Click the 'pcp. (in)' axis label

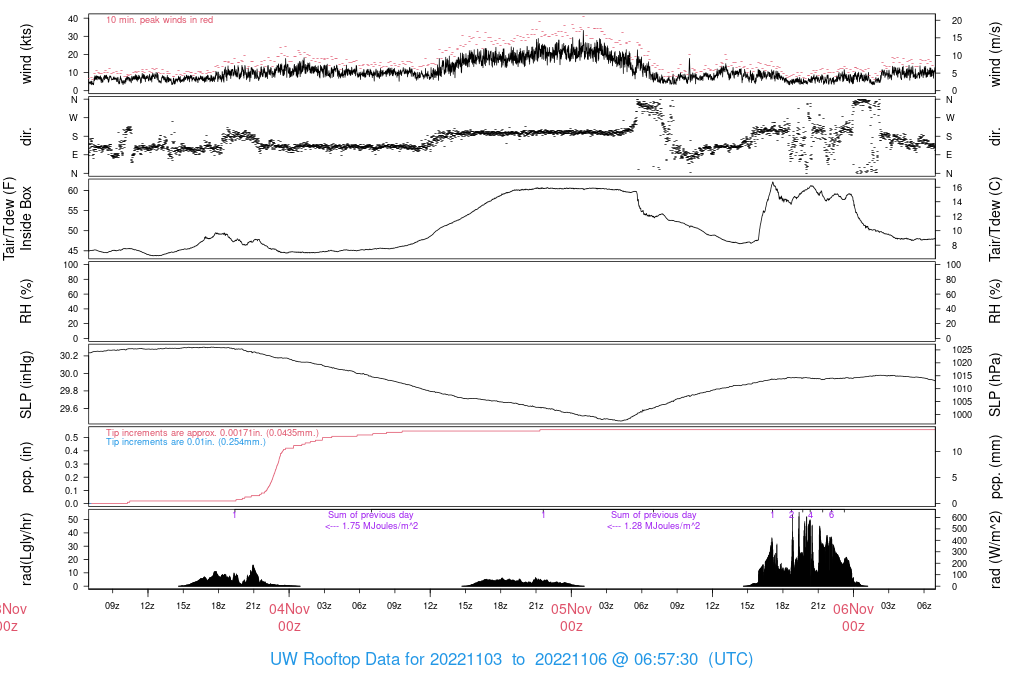26,467
